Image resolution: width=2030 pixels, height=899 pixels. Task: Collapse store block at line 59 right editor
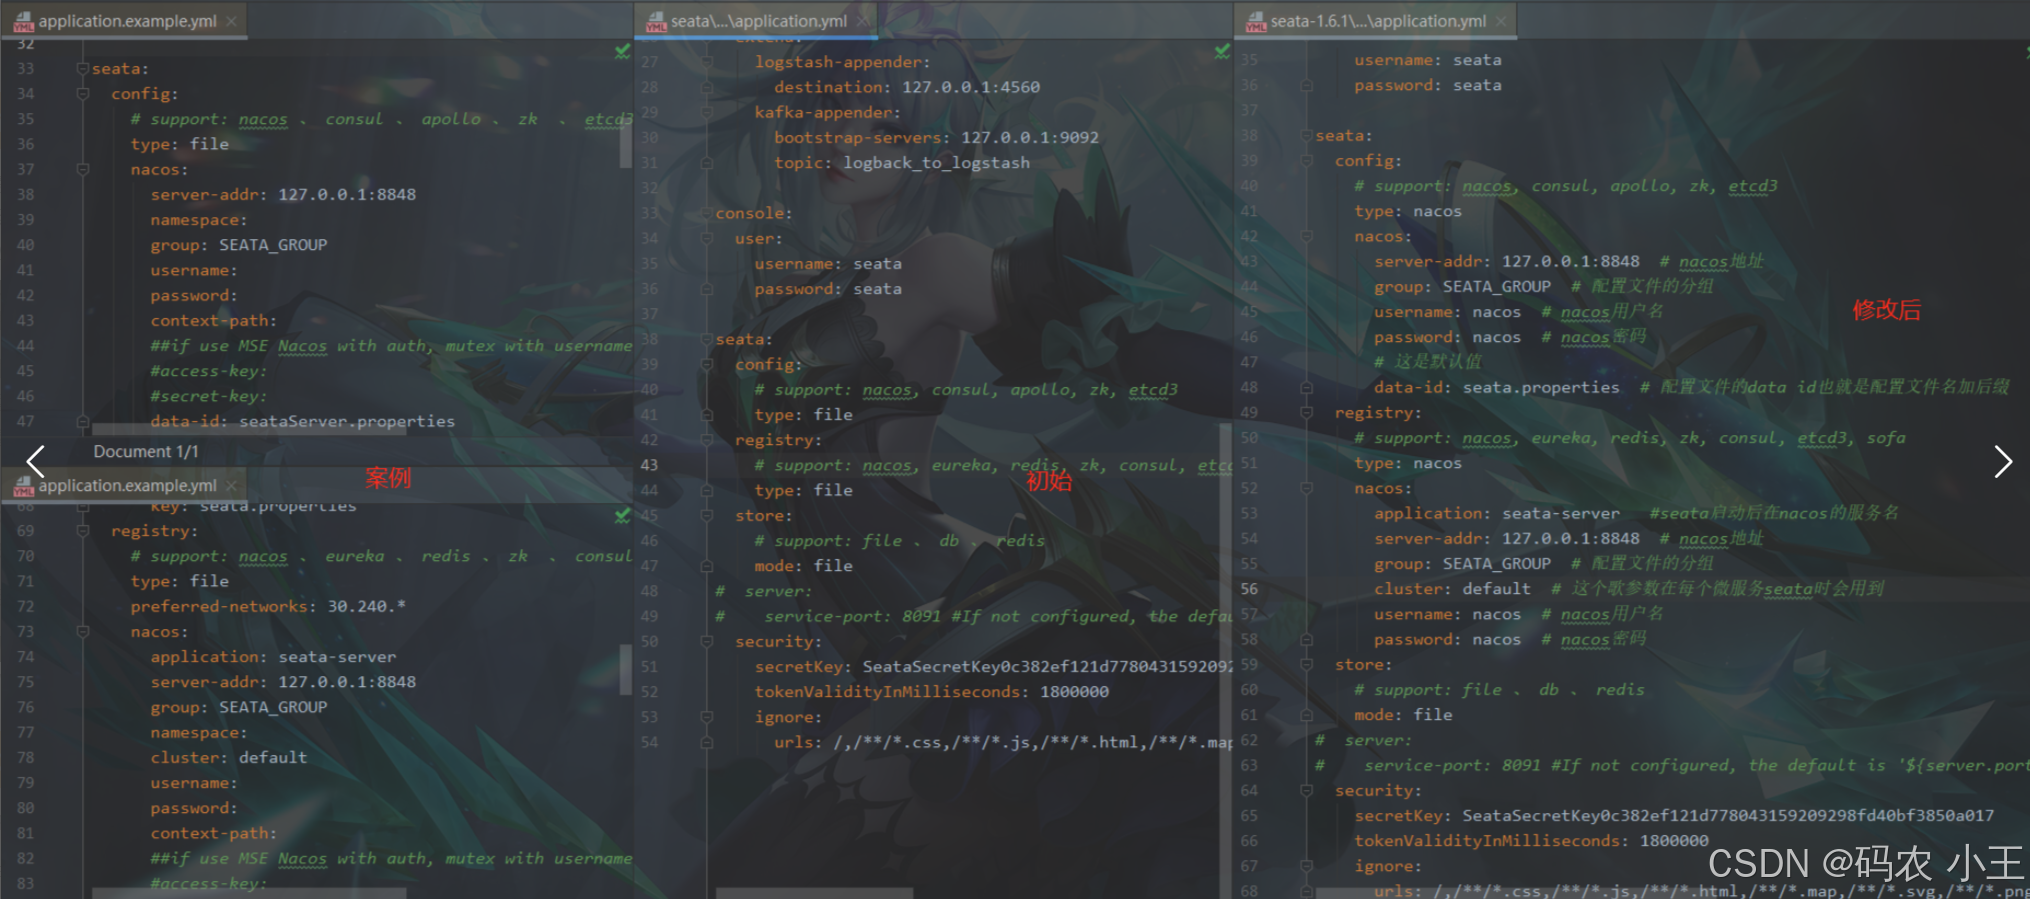(x=1306, y=665)
